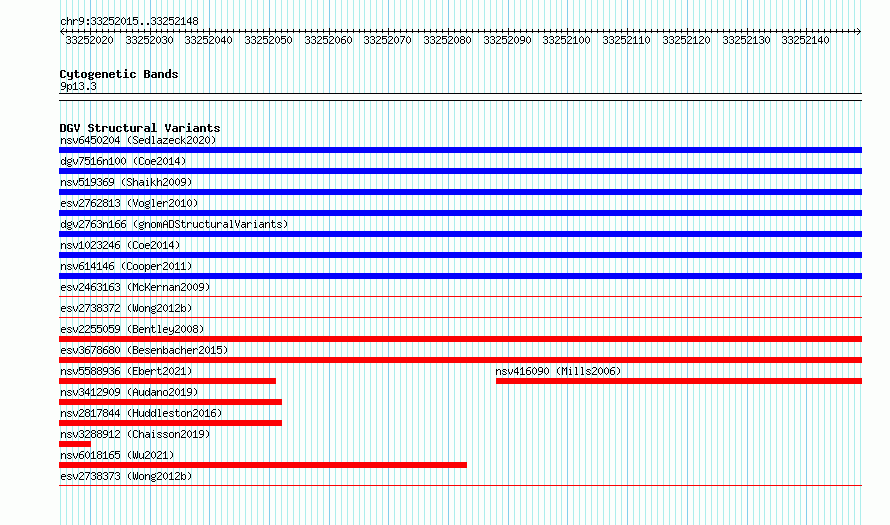The width and height of the screenshot is (890, 525).
Task: Click the chr9:33252015..33252148 region label
Action: pyautogui.click(x=129, y=21)
